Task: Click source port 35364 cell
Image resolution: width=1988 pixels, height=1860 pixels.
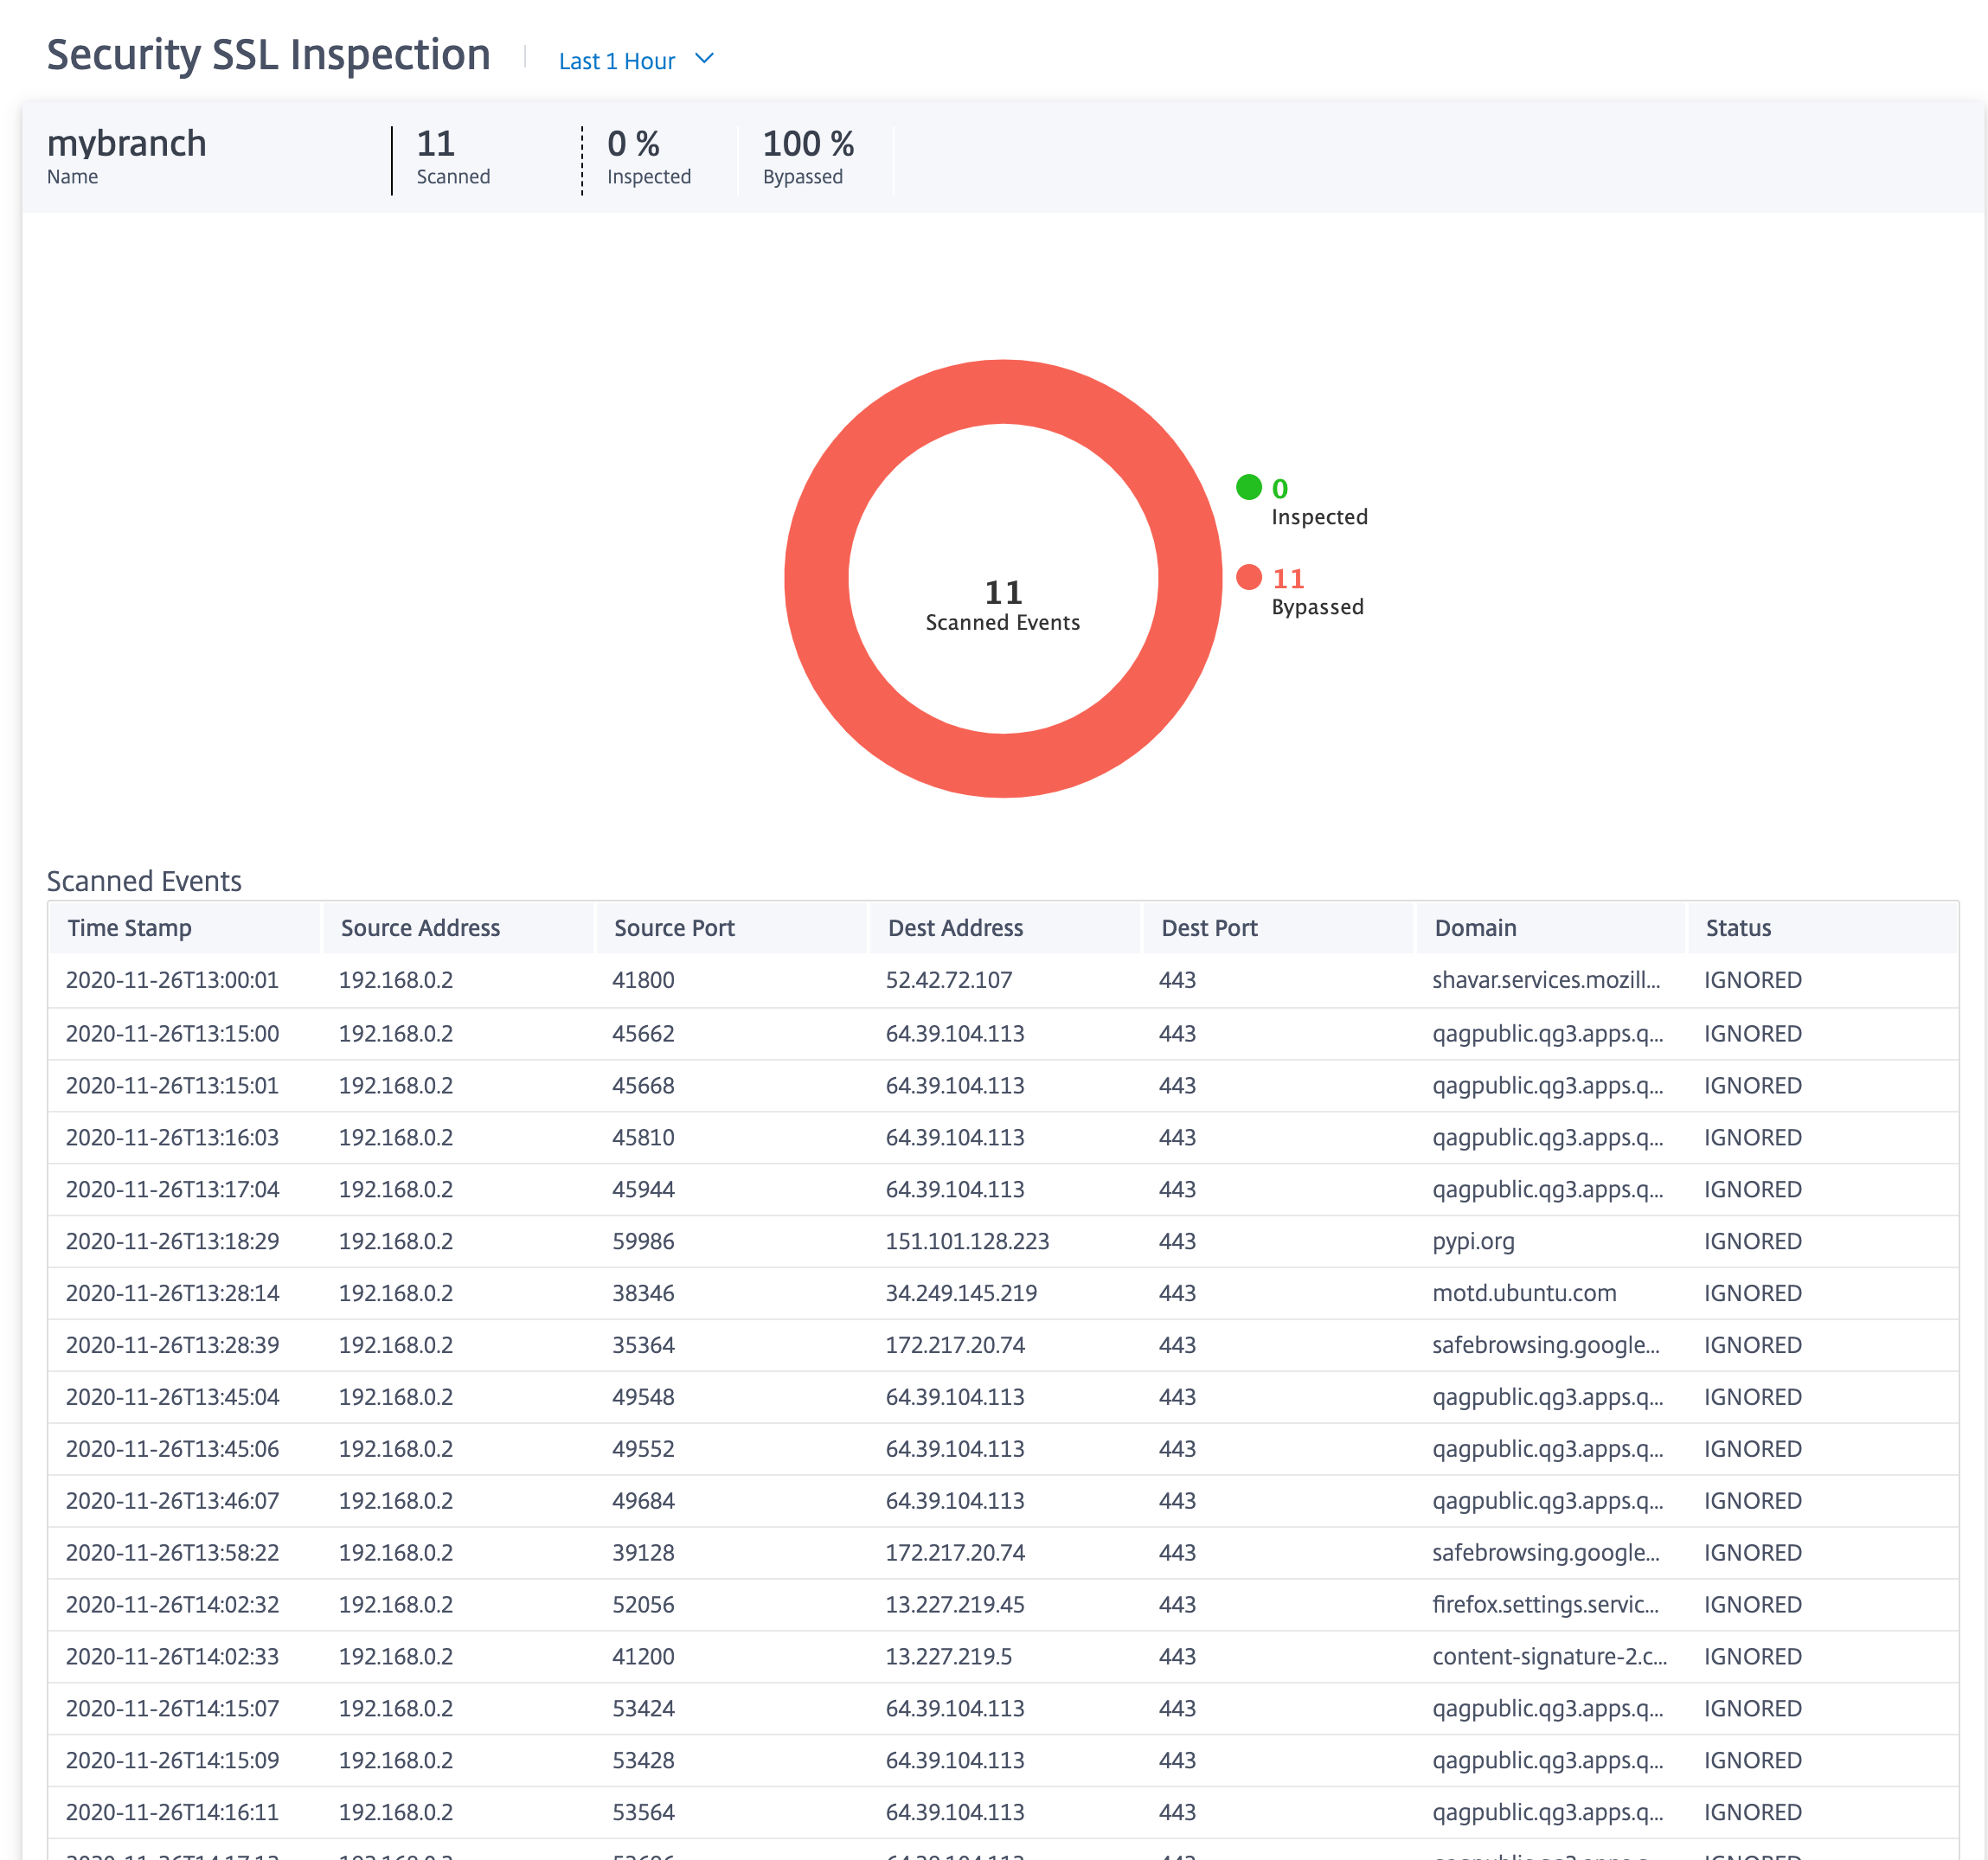Action: click(643, 1346)
